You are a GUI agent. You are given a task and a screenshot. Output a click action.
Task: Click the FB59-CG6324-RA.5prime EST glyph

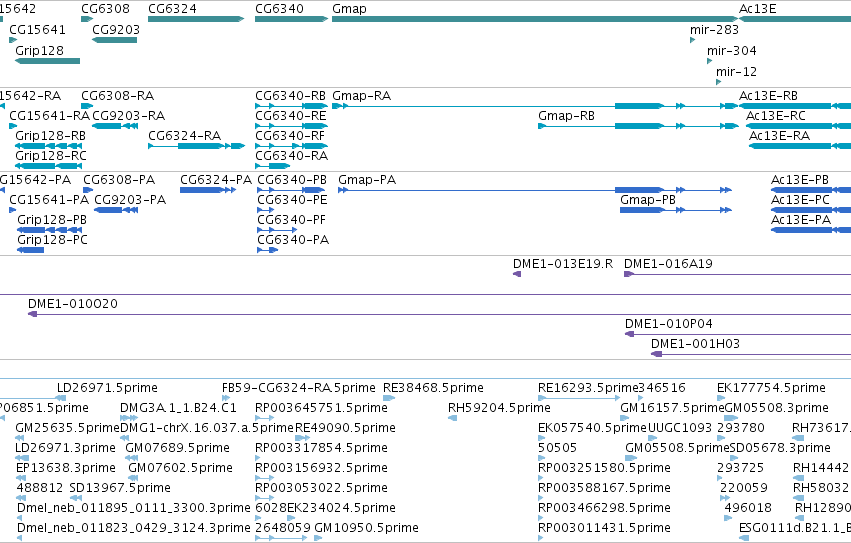226,398
